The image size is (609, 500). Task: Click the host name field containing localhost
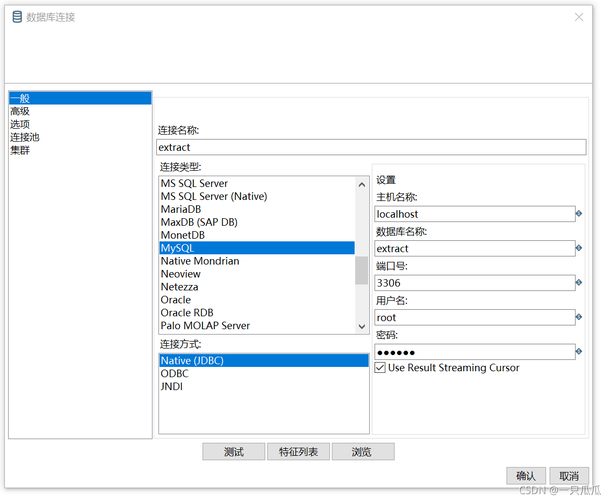[475, 214]
